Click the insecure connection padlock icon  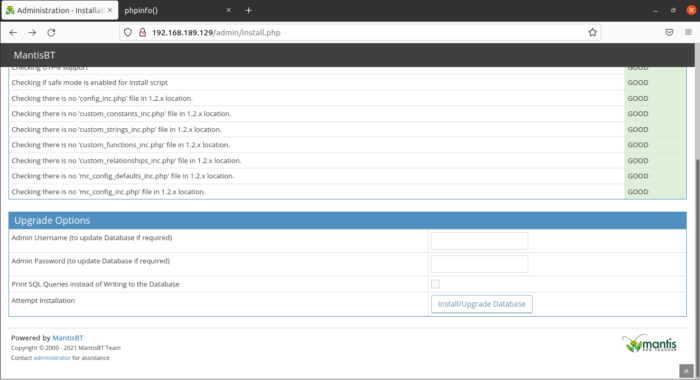coord(142,33)
